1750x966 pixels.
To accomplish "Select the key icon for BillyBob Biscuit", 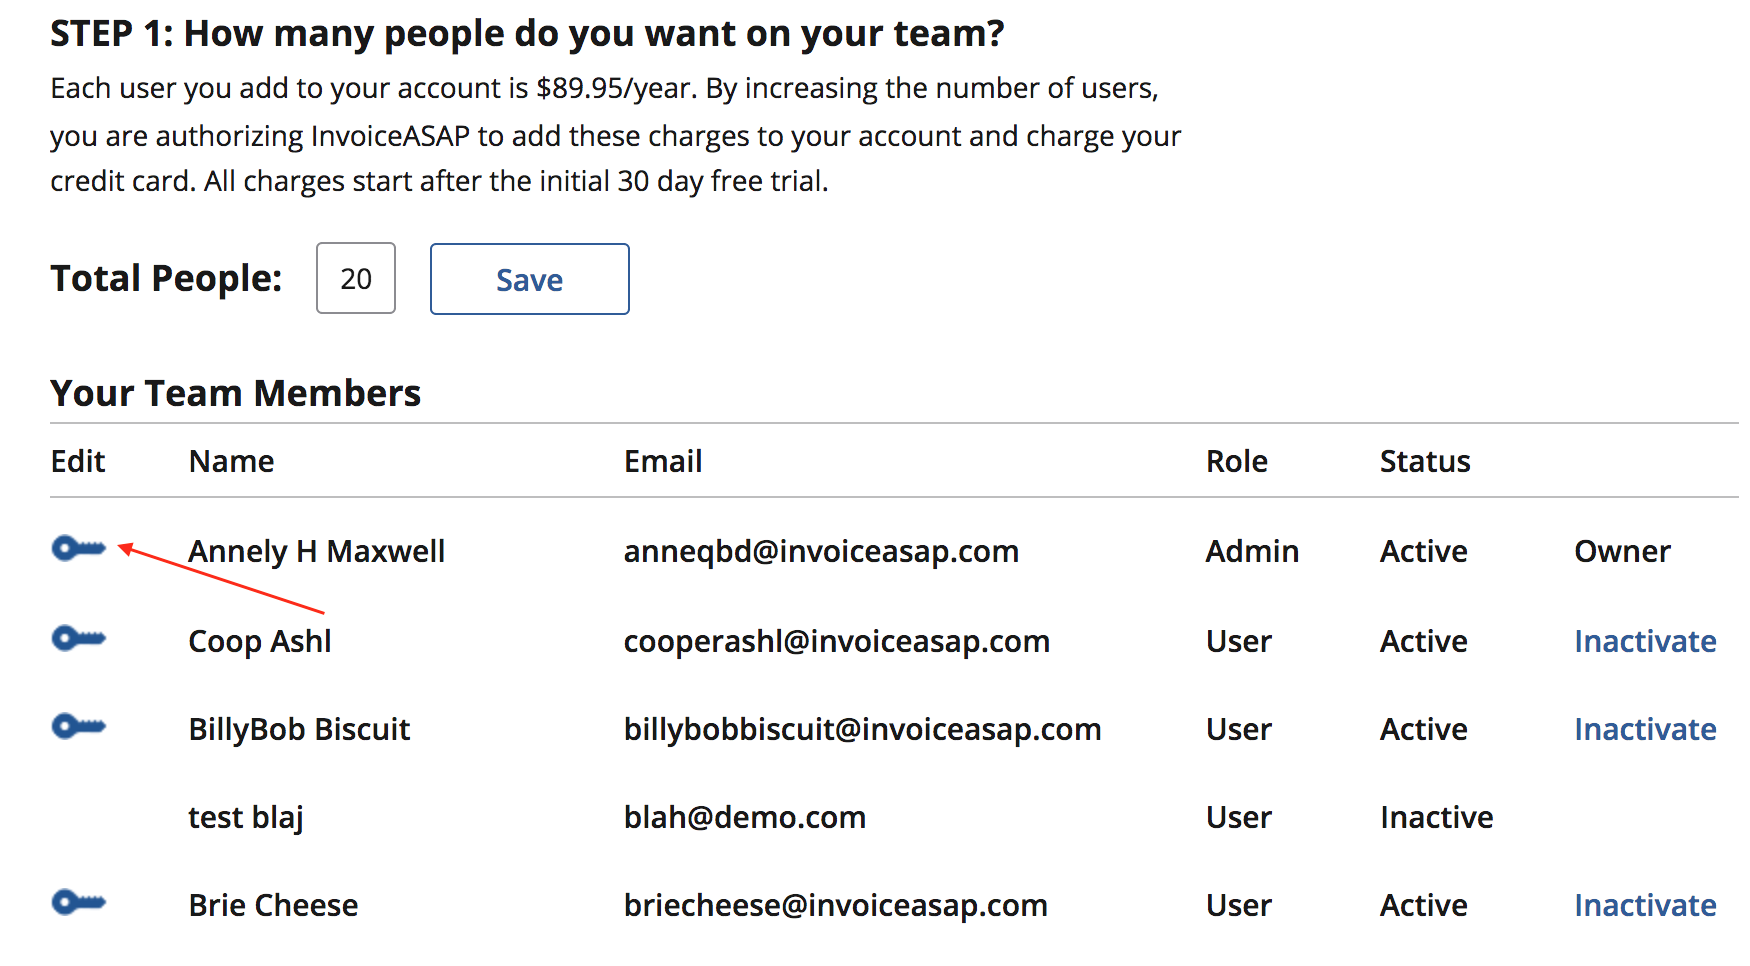I will tap(78, 727).
